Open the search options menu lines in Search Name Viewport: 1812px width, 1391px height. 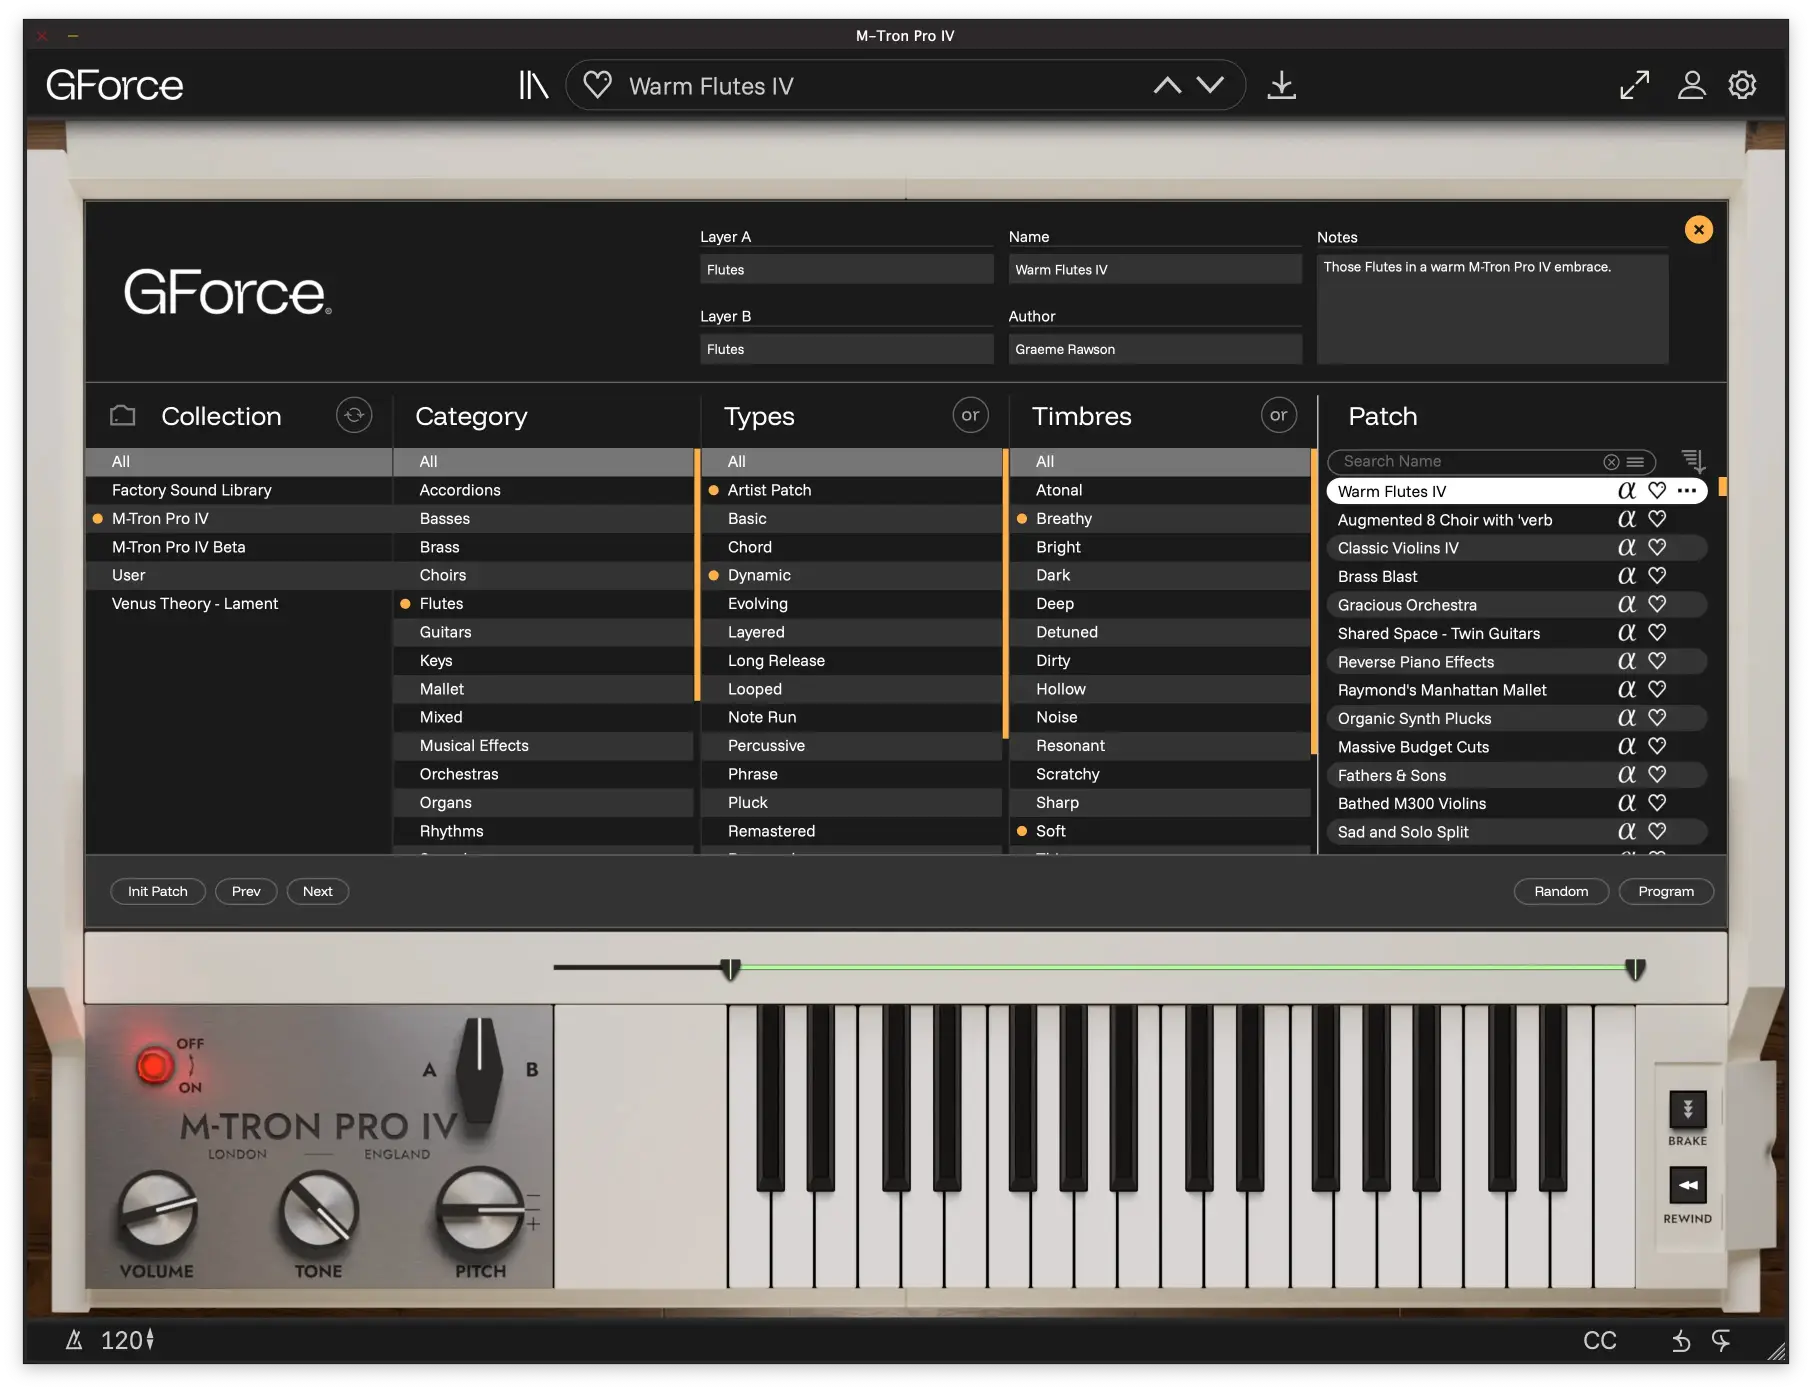point(1635,462)
